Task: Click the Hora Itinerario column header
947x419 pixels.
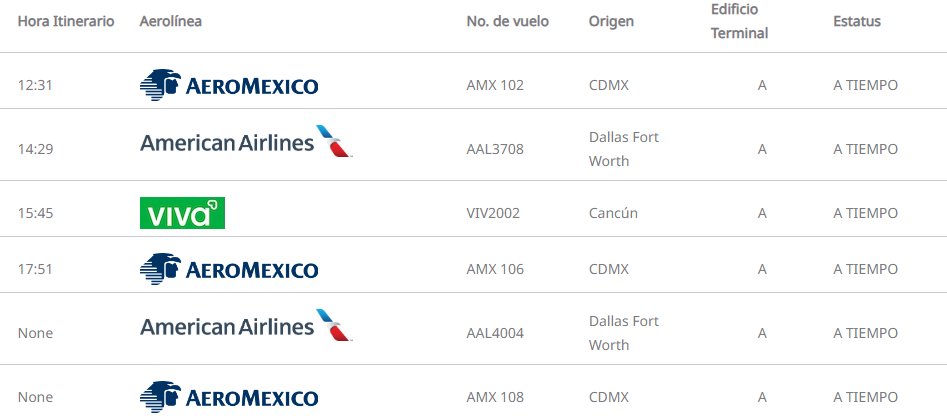Action: (x=66, y=21)
